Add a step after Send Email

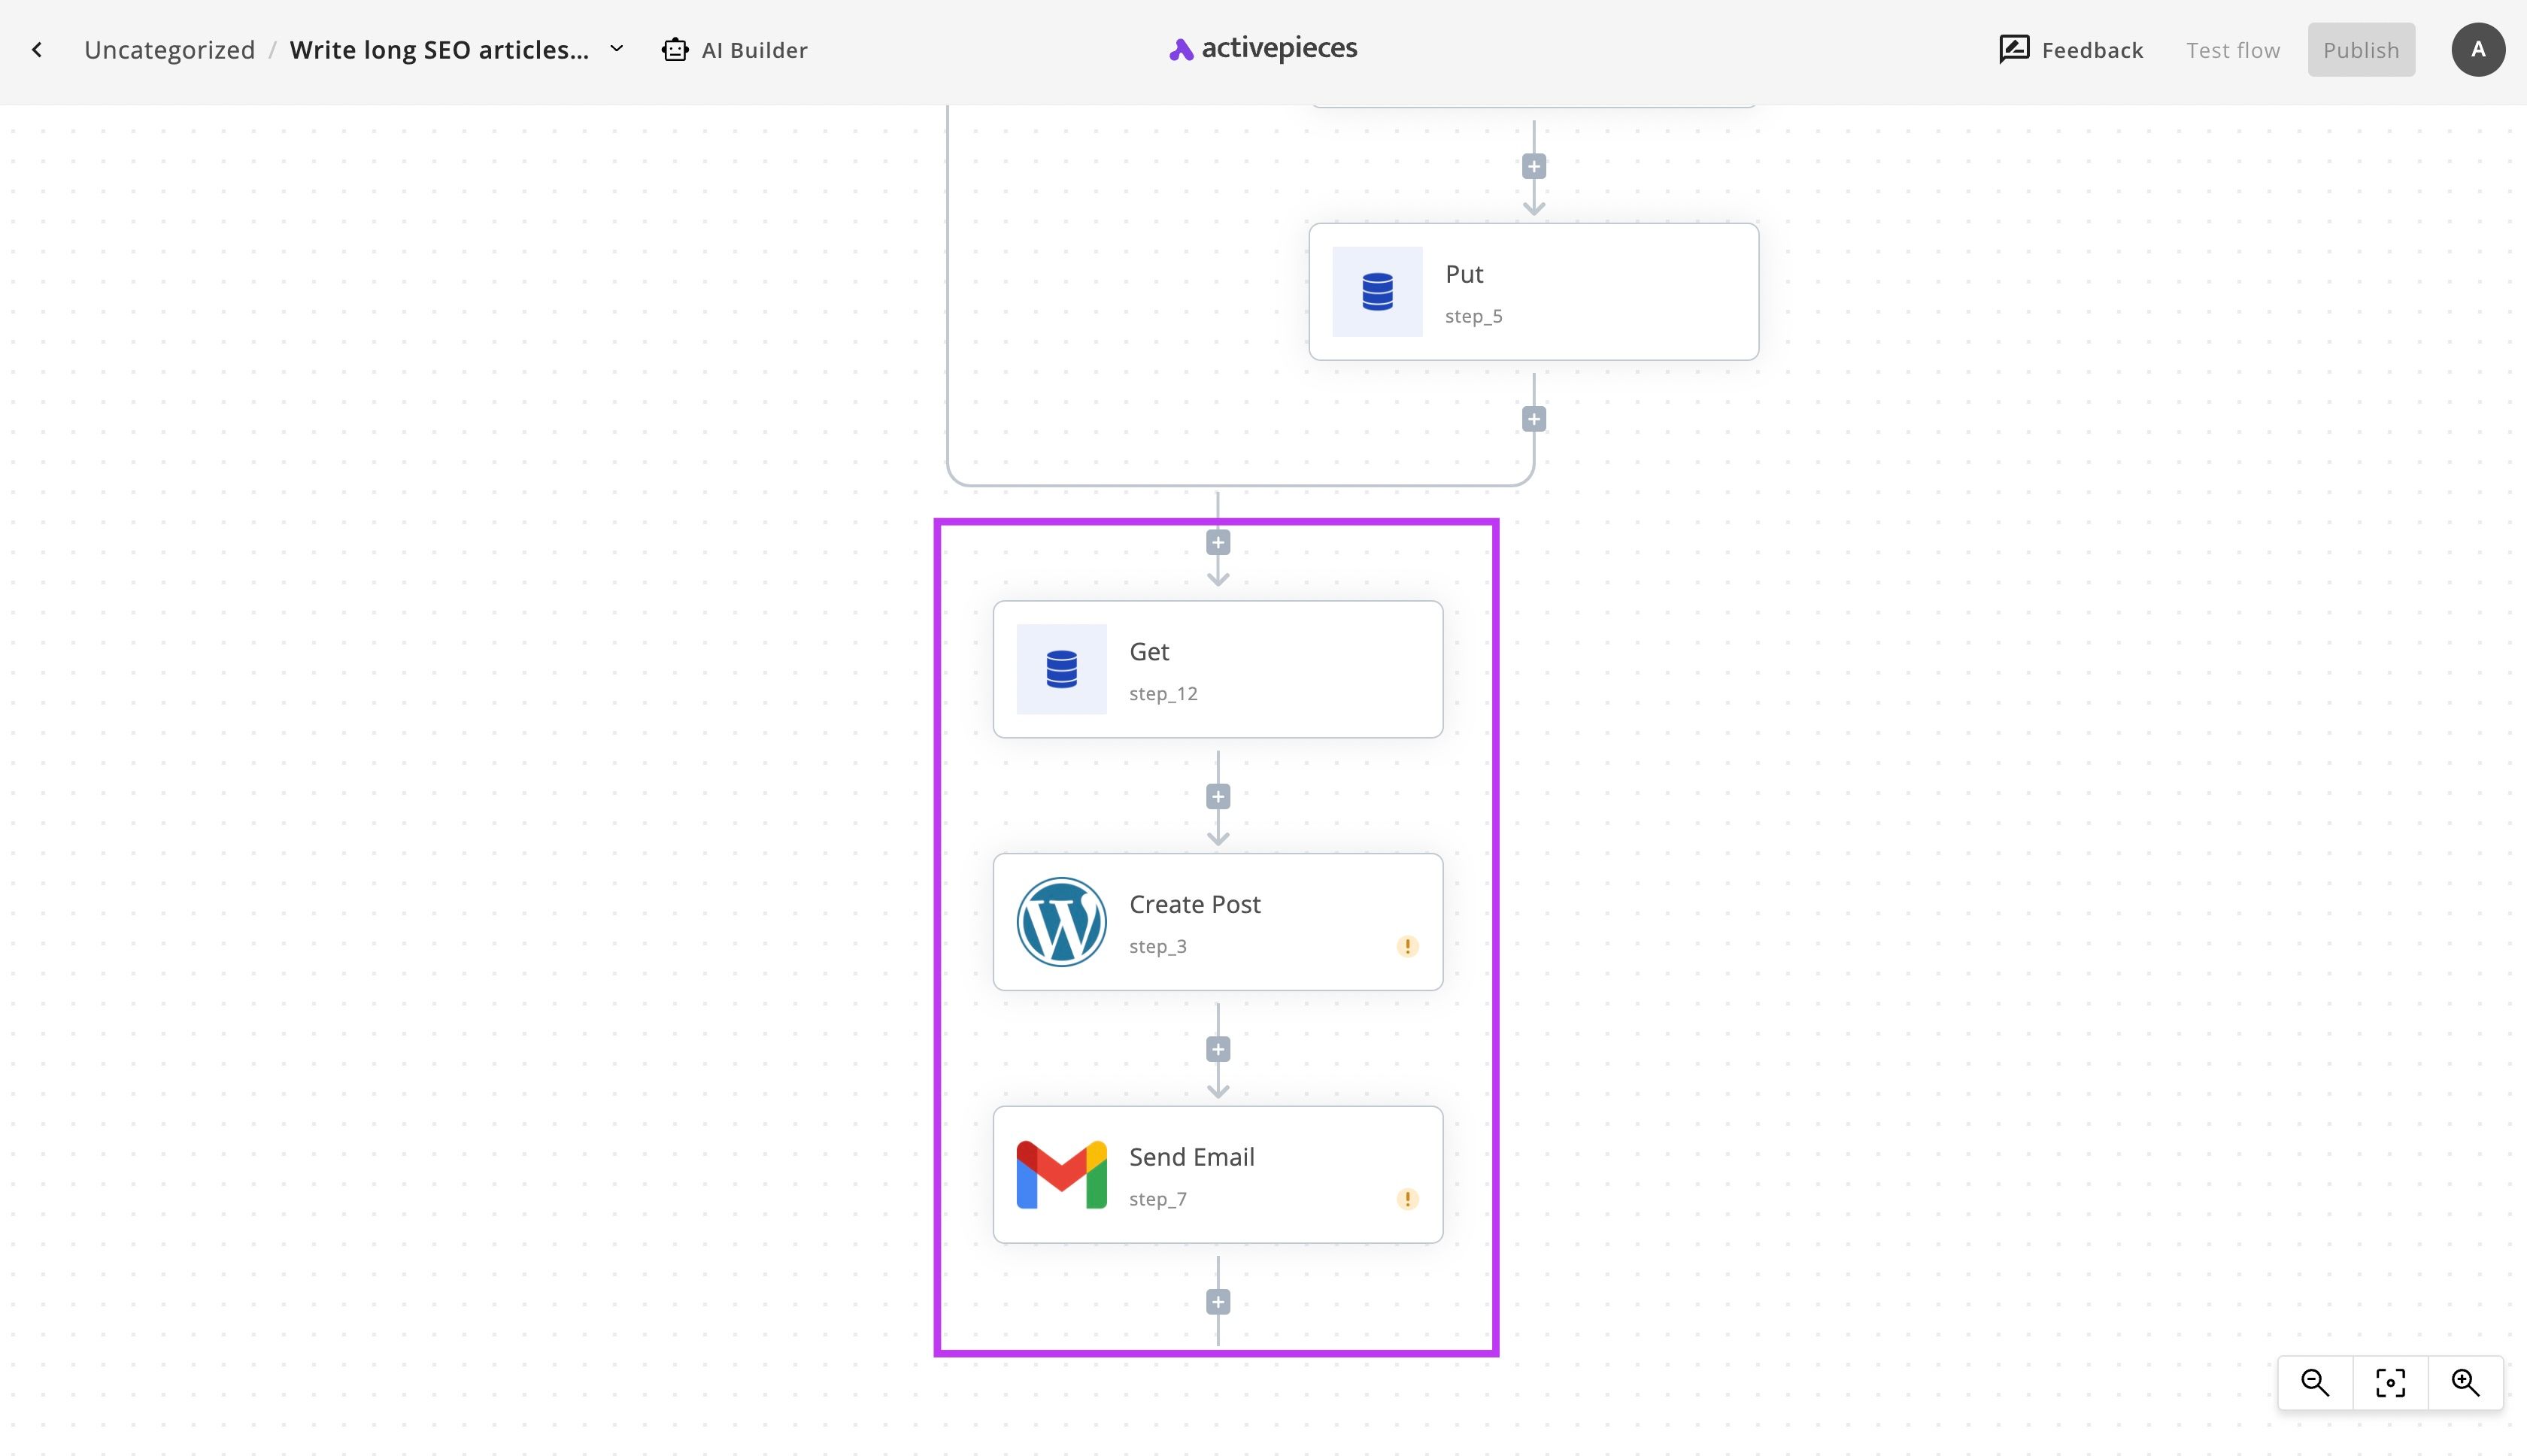coord(1218,1302)
